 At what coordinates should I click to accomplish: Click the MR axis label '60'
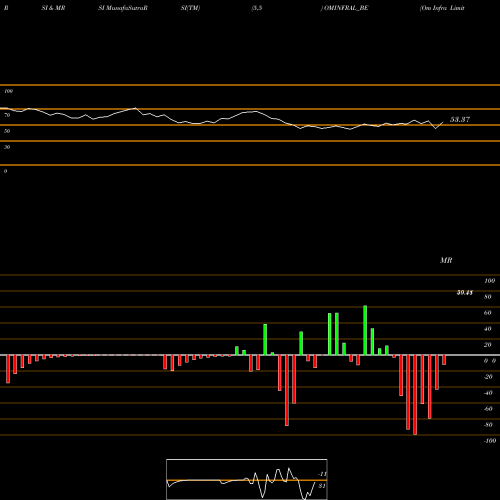[488, 313]
